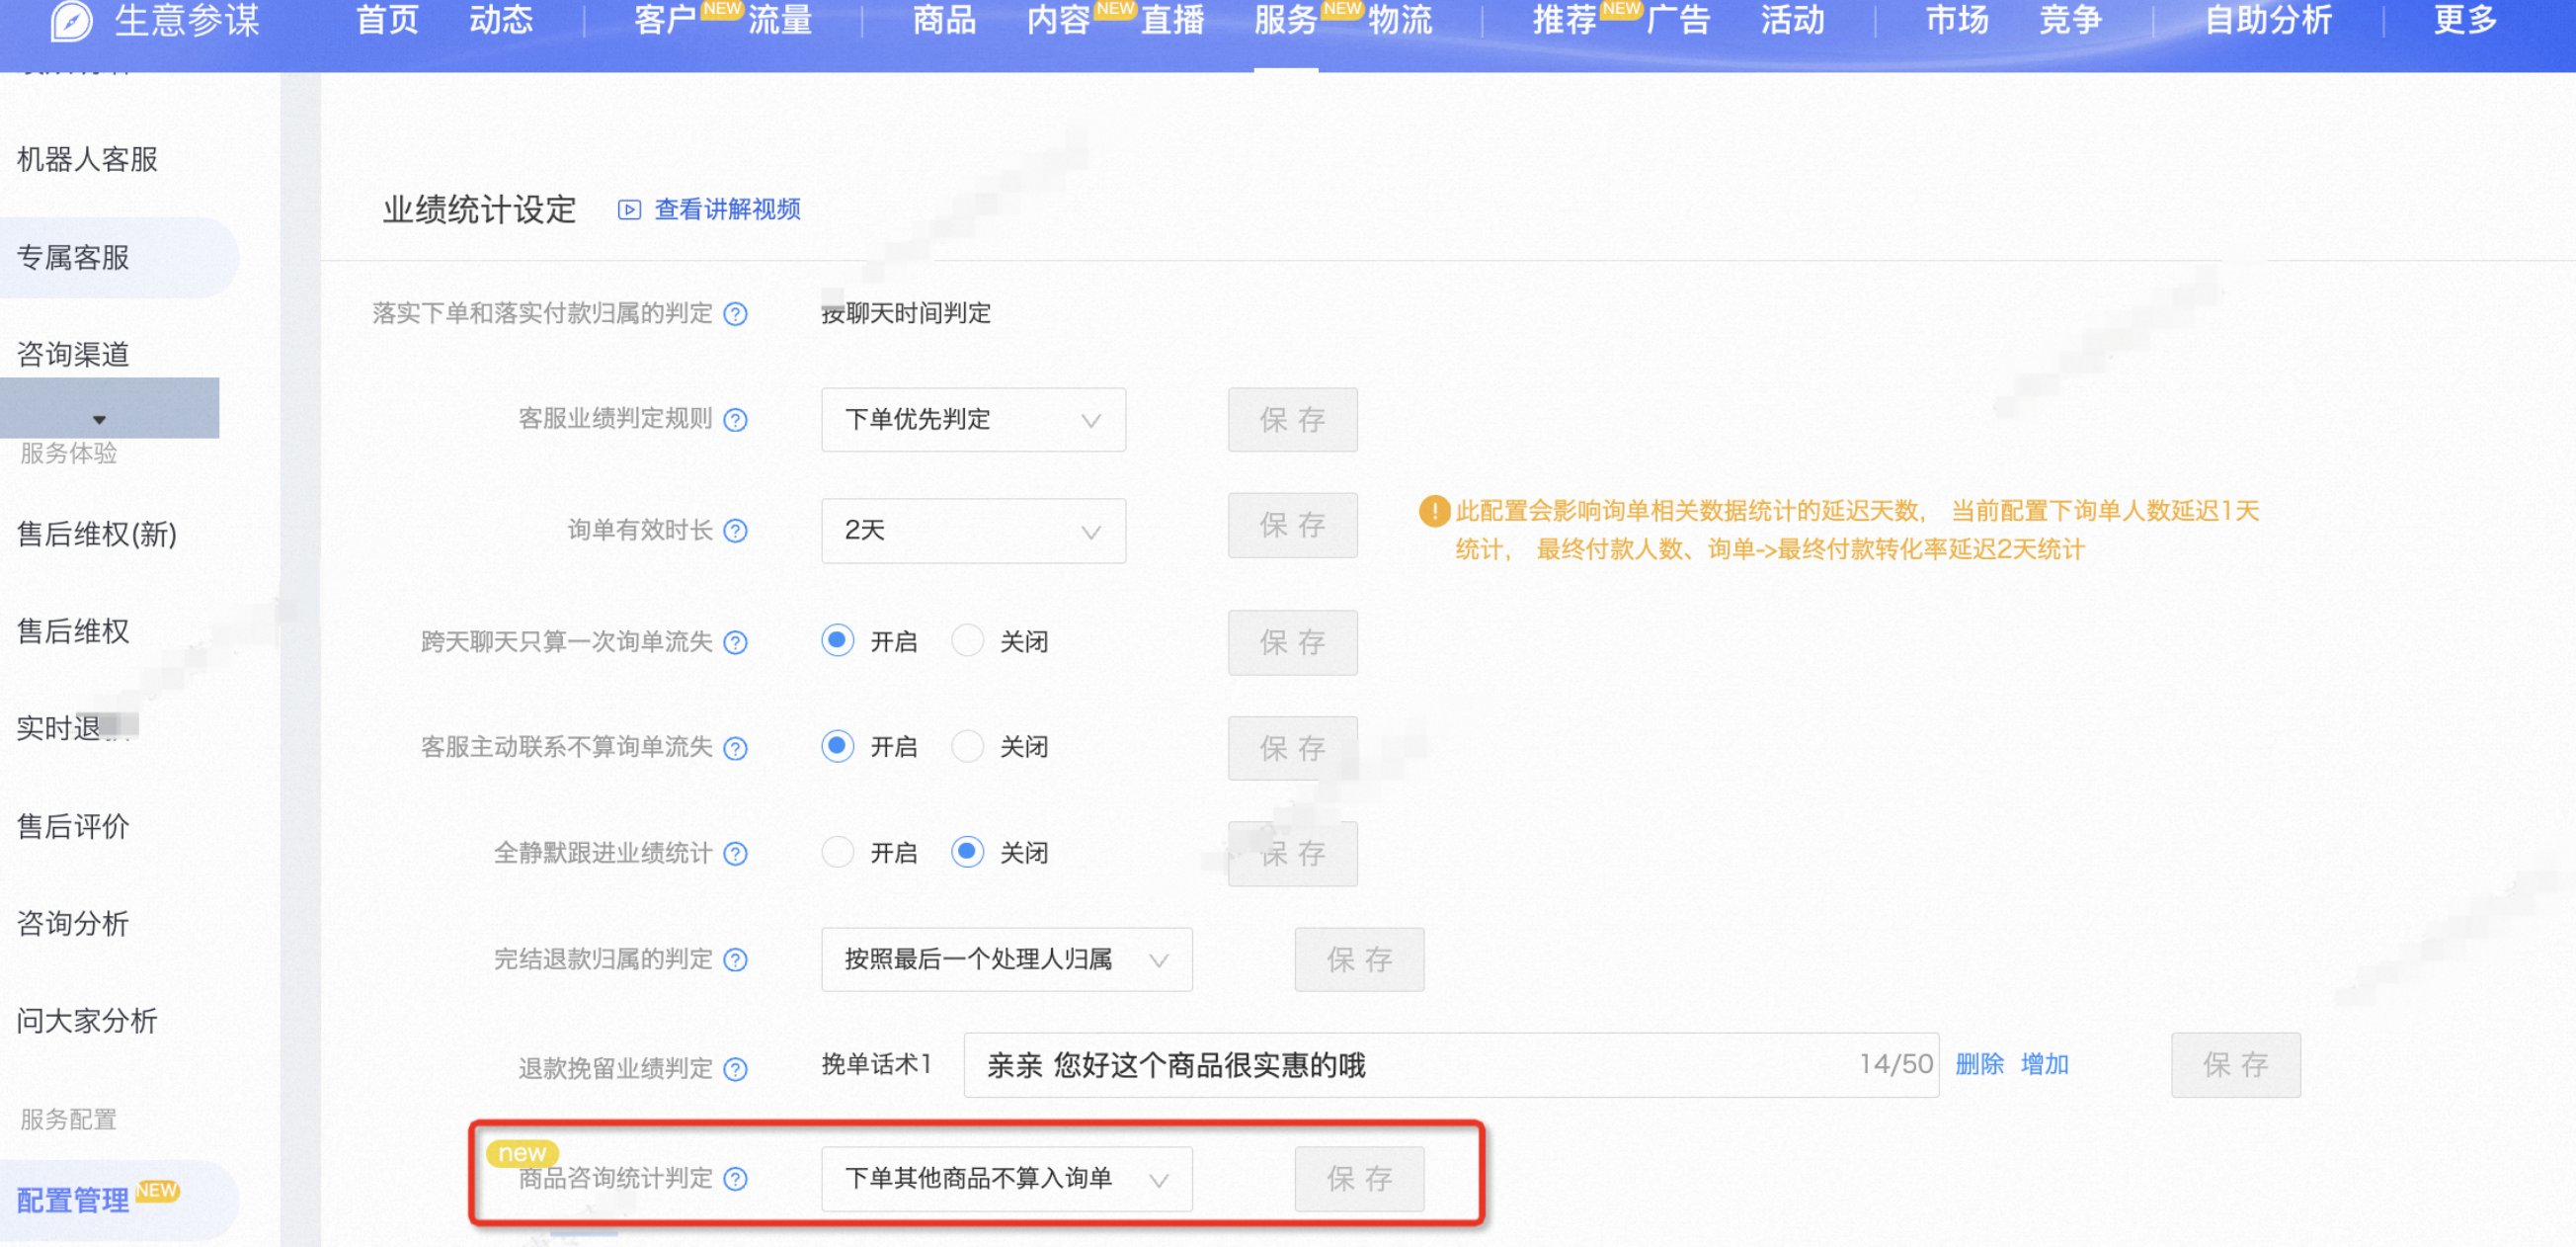Screen dimensions: 2576x1247
Task: Open the 动态 top navigation tab
Action: 501,20
